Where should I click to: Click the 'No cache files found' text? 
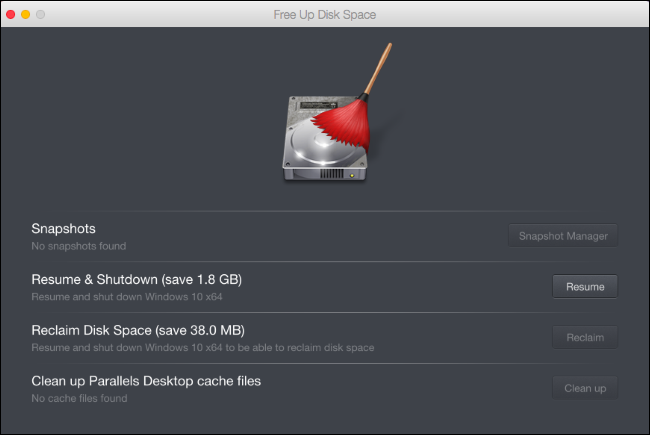coord(80,398)
